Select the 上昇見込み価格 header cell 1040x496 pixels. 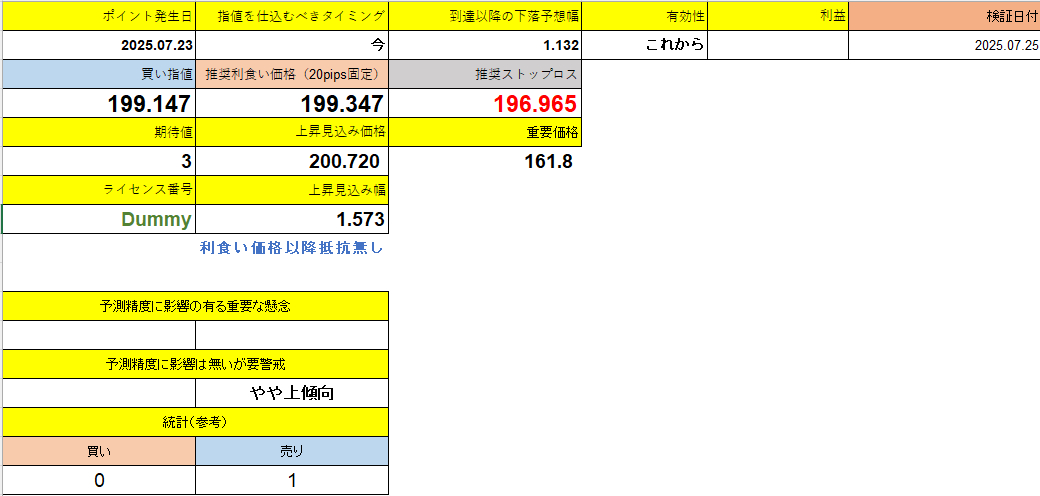pyautogui.click(x=292, y=132)
